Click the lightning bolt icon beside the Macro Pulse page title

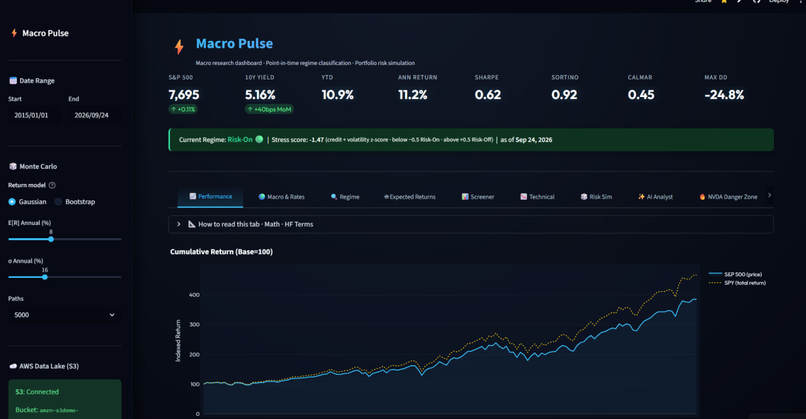coord(179,47)
